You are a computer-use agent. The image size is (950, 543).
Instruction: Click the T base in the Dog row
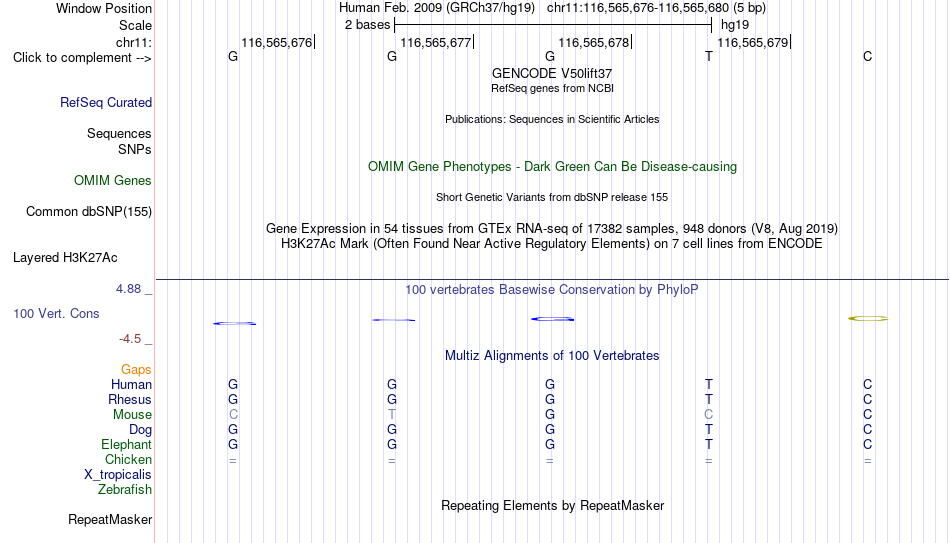(709, 430)
